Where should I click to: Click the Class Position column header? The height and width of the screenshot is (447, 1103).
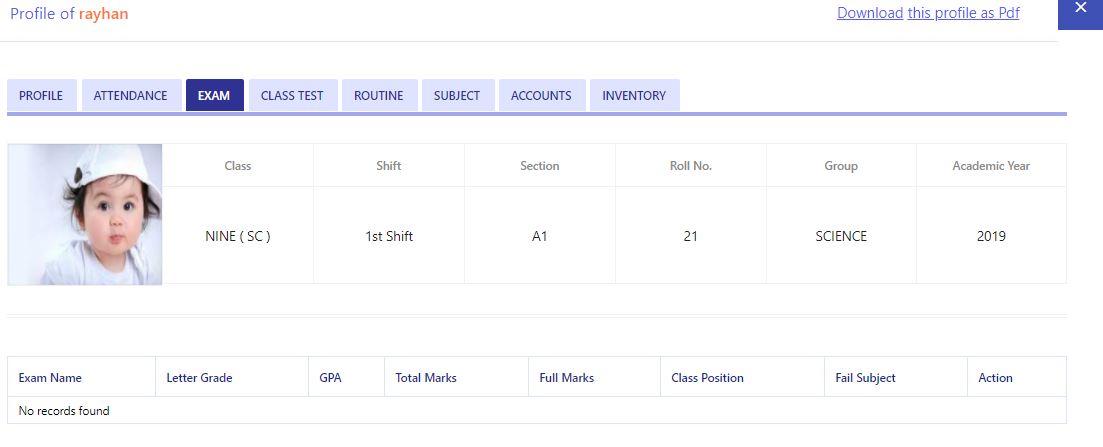707,377
